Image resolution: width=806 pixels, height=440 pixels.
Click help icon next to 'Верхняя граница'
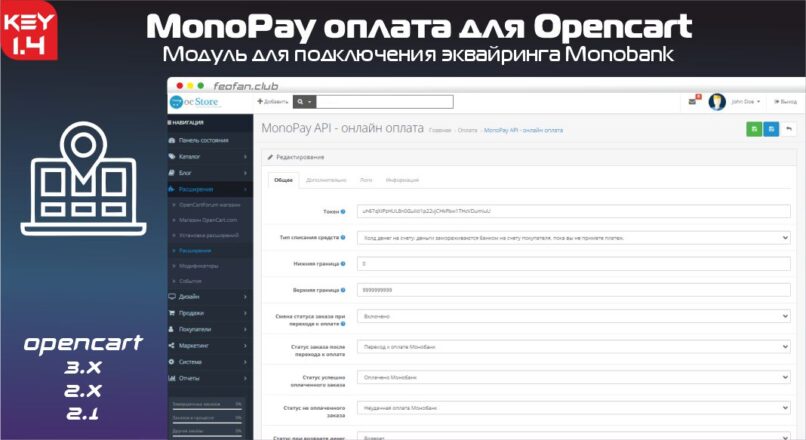[x=343, y=290]
